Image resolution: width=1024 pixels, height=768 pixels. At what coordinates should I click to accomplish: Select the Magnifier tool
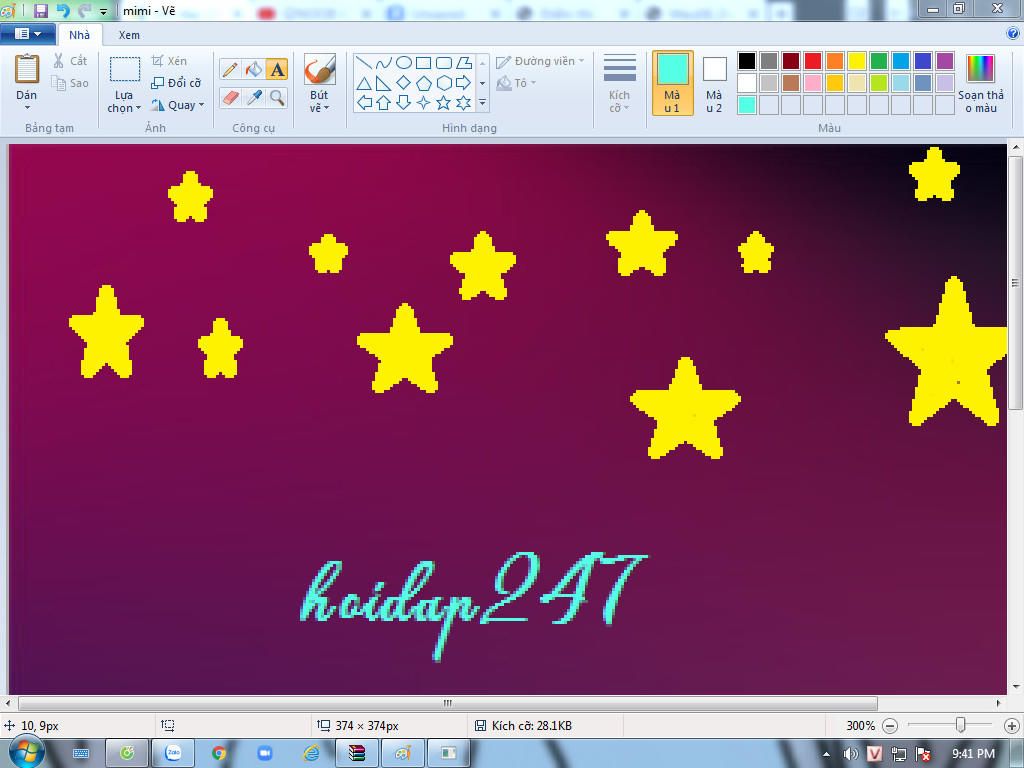(x=277, y=97)
